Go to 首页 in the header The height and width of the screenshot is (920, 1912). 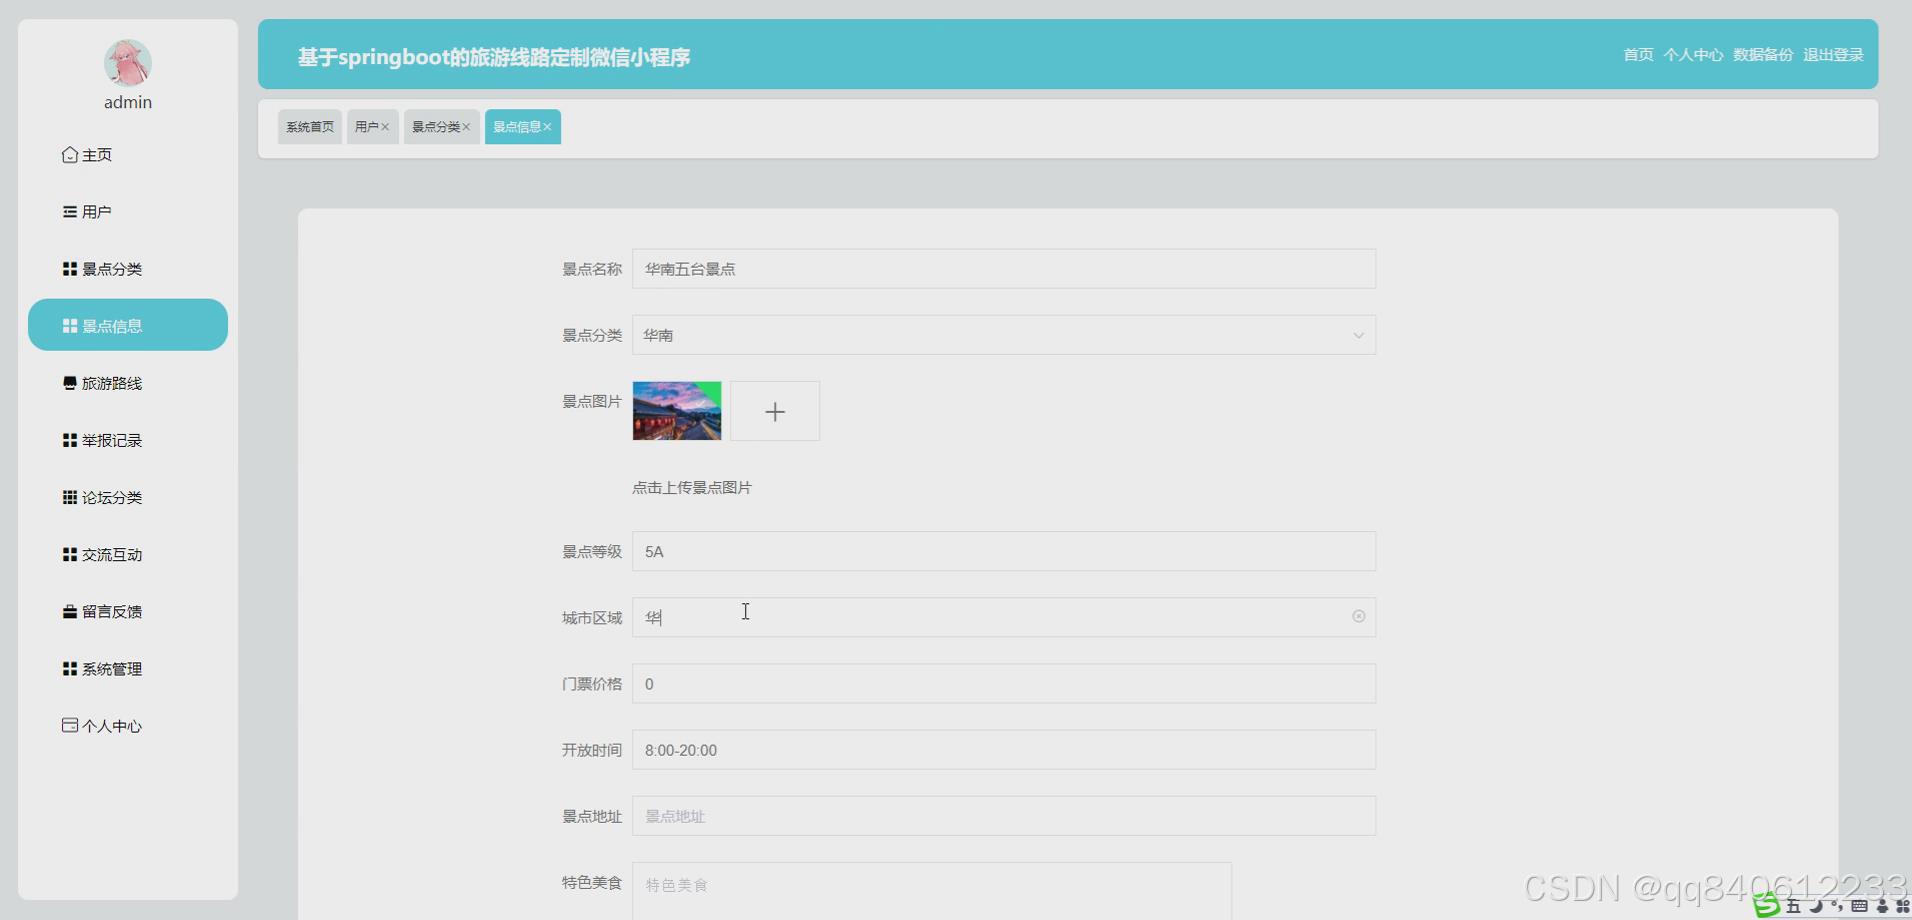pyautogui.click(x=1638, y=55)
